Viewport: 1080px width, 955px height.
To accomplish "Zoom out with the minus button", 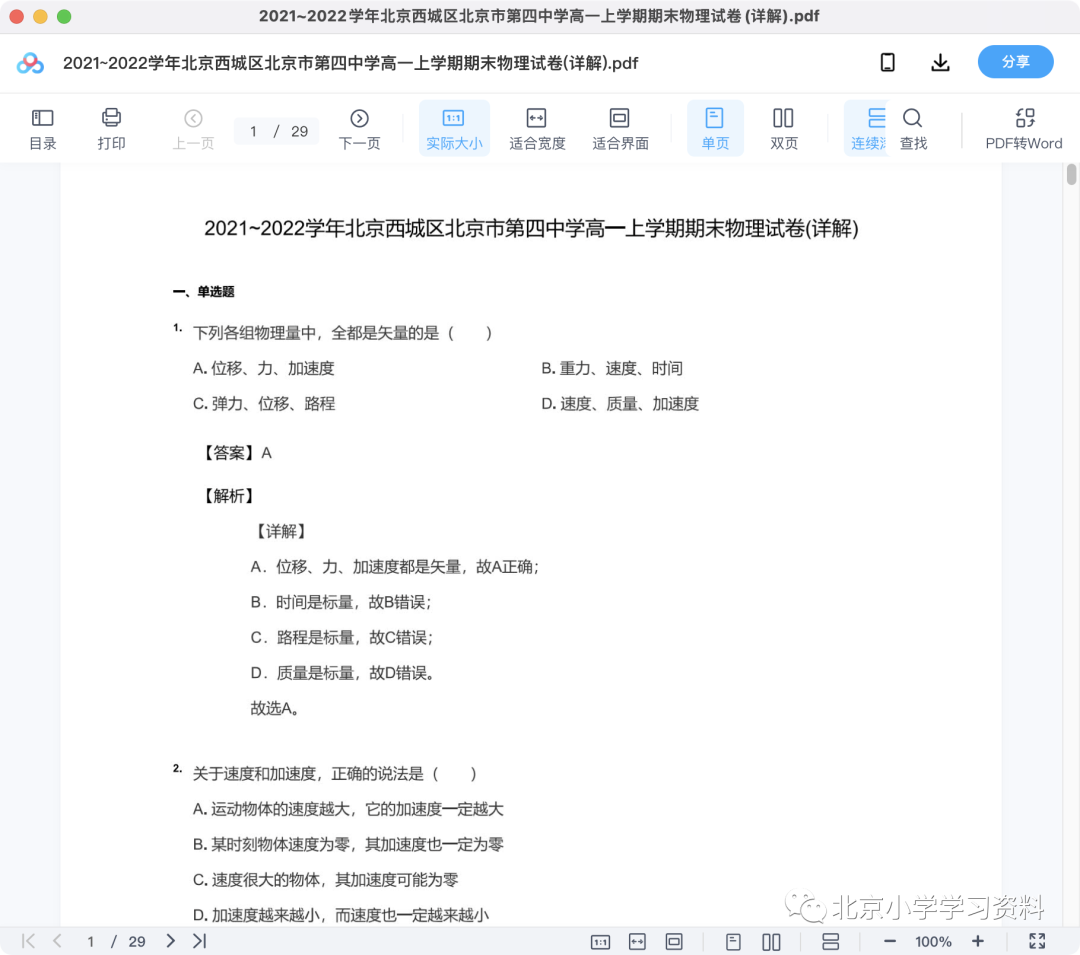I will point(890,942).
